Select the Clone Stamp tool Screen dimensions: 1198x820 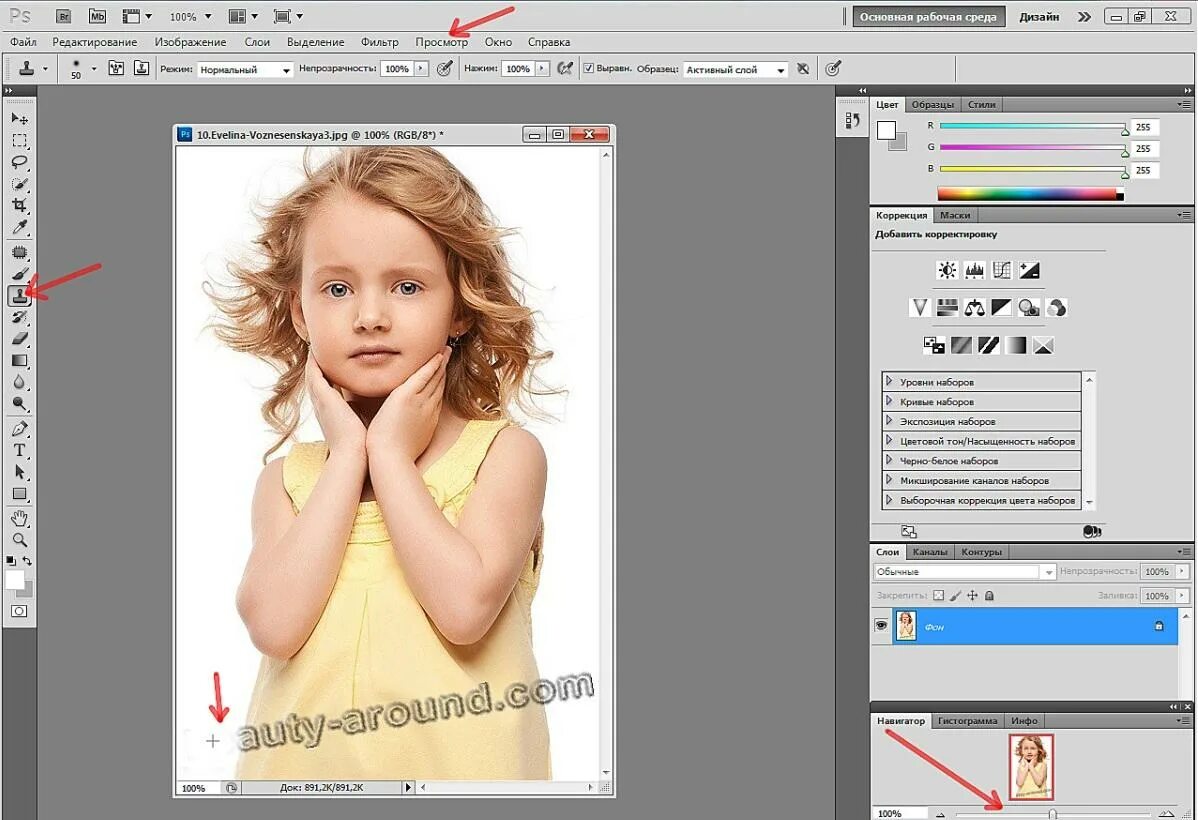19,295
